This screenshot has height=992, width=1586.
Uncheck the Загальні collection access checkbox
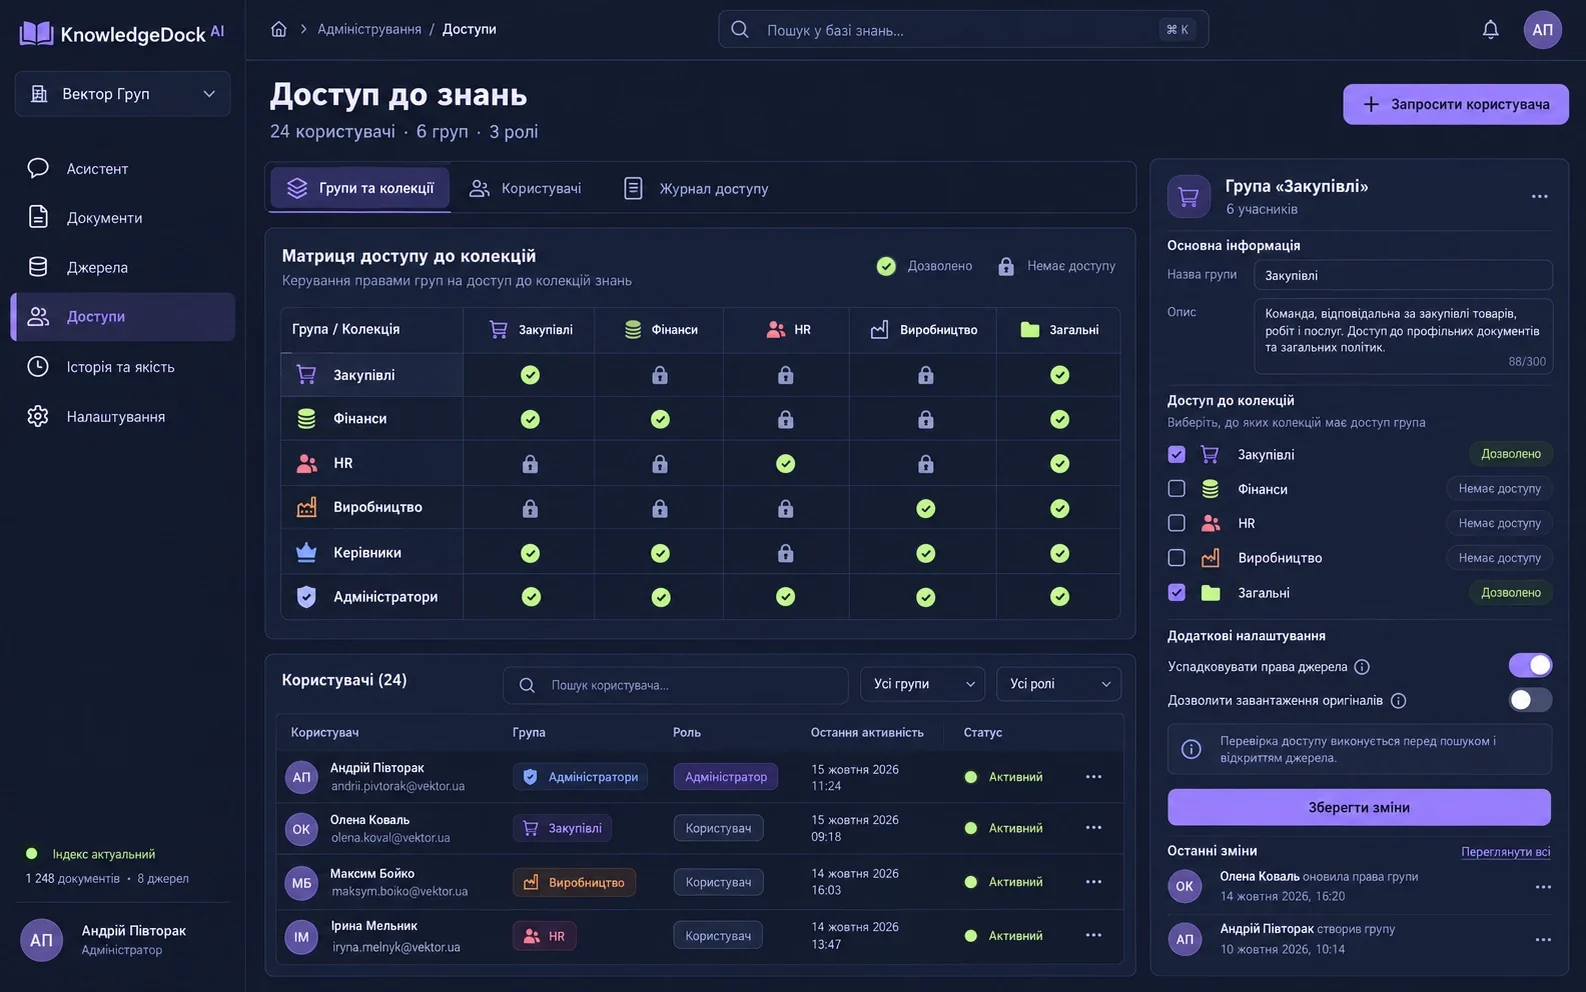coord(1177,593)
